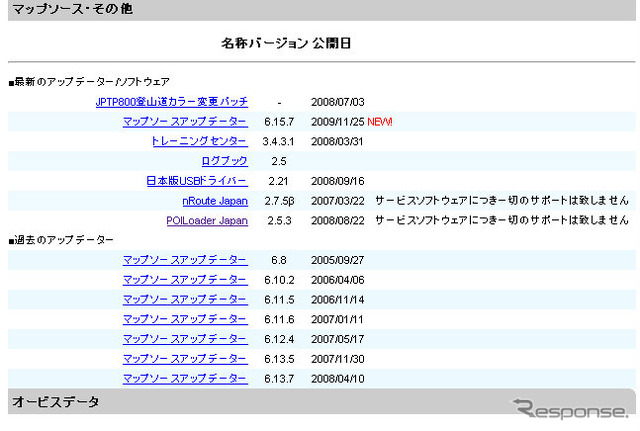Open the POILoader Japan link

pyautogui.click(x=207, y=220)
